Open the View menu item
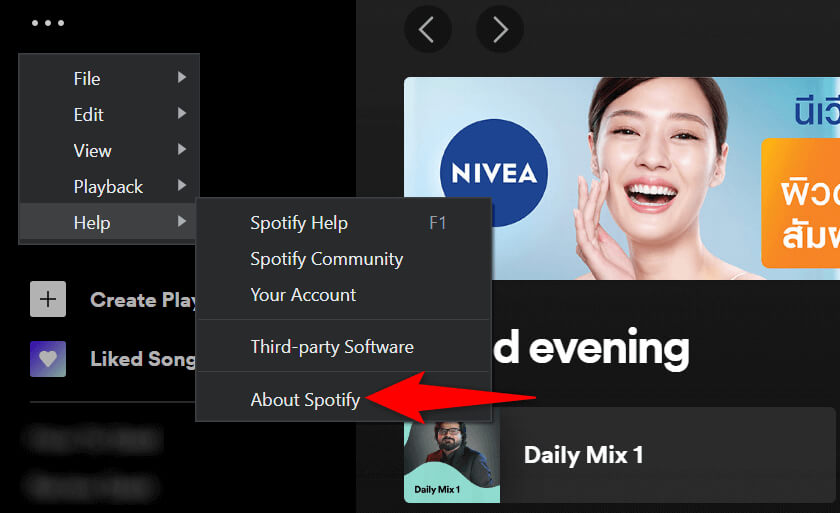Image resolution: width=840 pixels, height=513 pixels. [109, 150]
